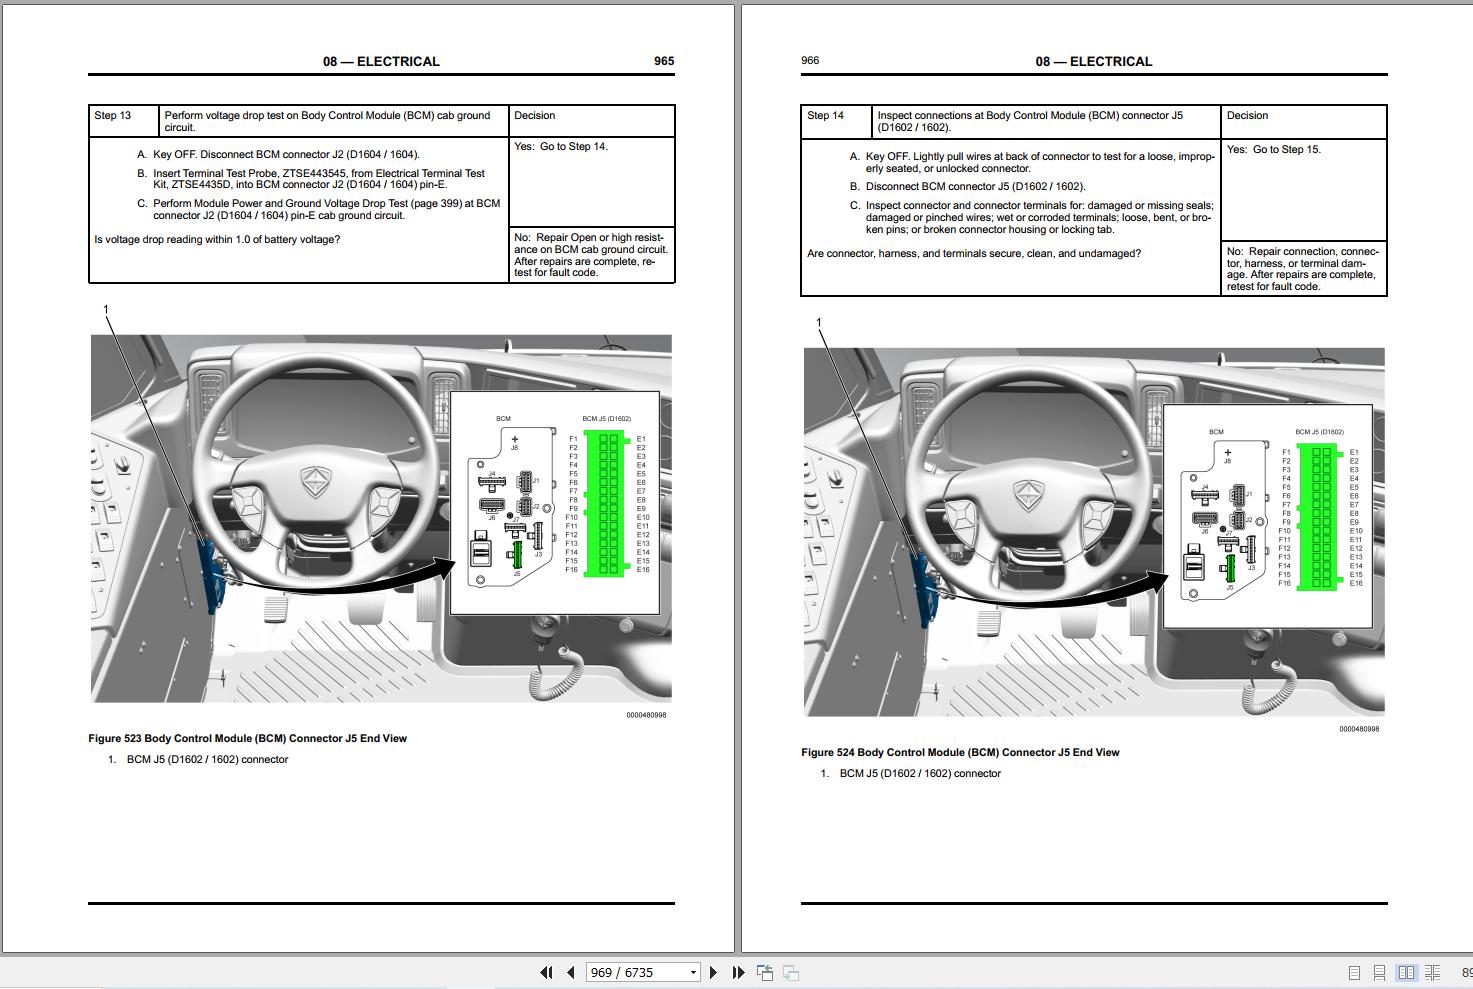
Task: Switch to continuous facing page layout
Action: (x=1432, y=972)
